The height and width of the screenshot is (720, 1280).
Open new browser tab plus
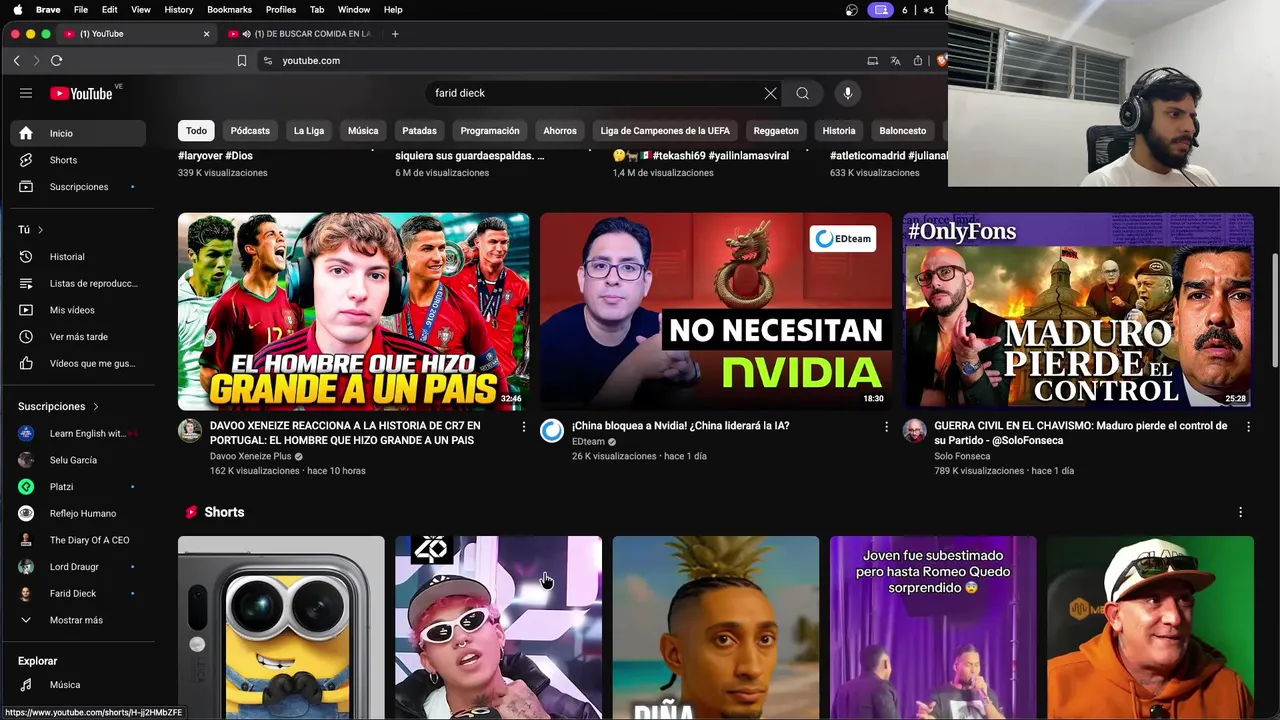coord(395,34)
